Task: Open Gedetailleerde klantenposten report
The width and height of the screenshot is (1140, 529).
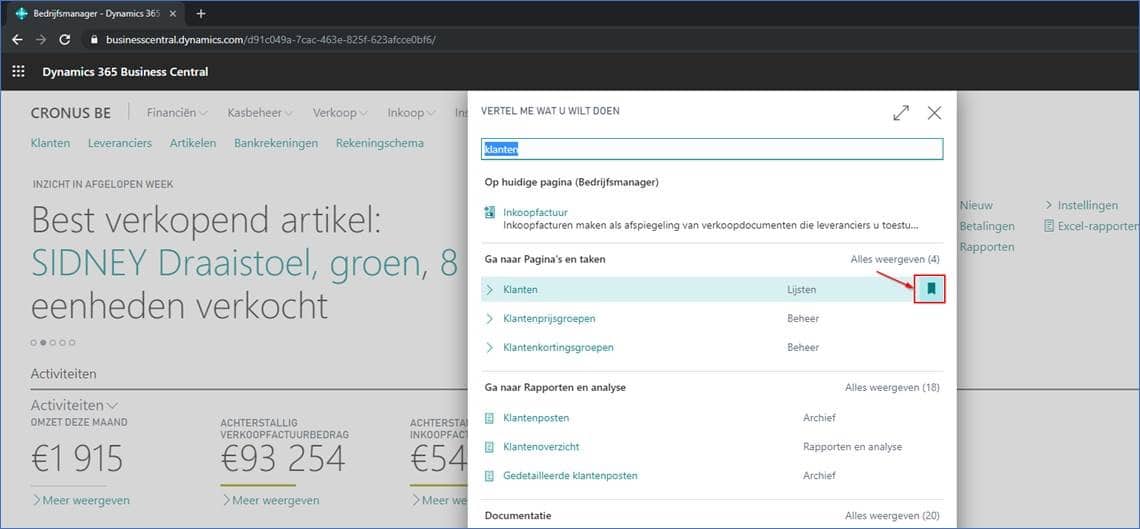Action: 570,476
